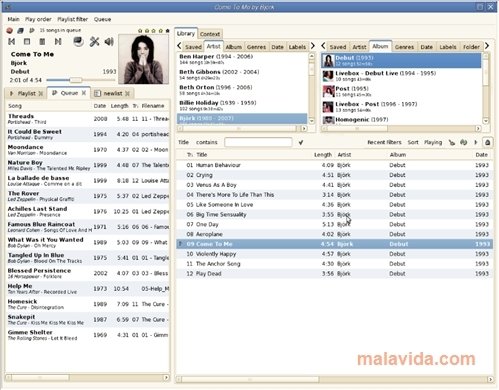The image size is (499, 390).
Task: Sort song list by the Length column
Action: tap(323, 155)
